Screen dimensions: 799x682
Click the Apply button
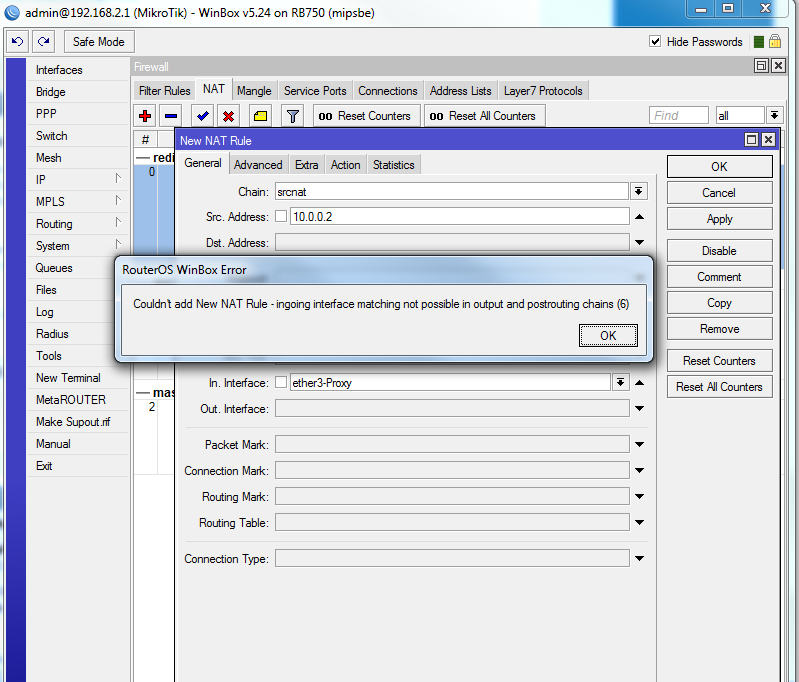(x=720, y=219)
